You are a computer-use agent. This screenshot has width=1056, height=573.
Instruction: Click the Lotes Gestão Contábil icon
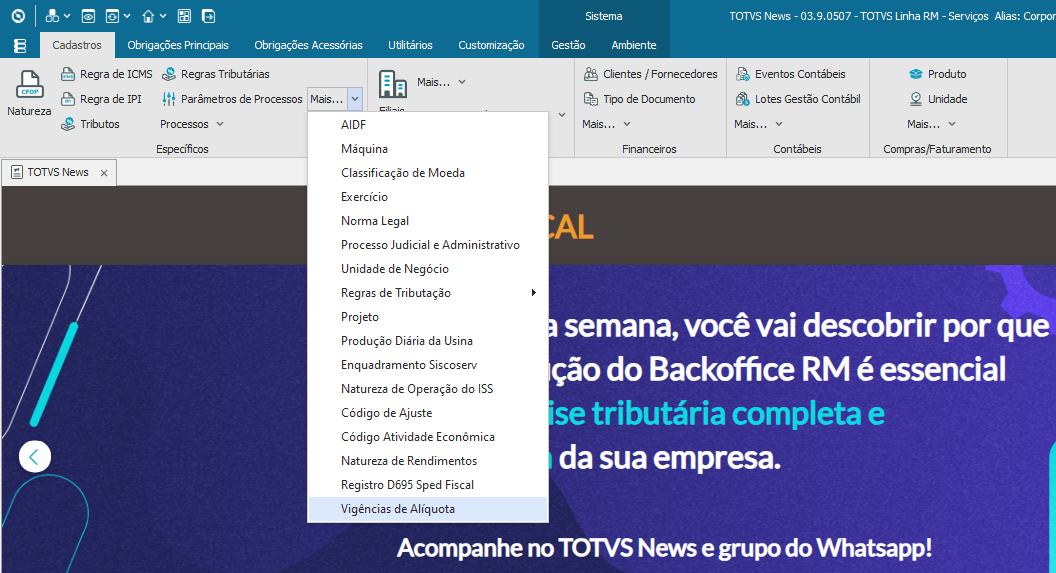742,99
